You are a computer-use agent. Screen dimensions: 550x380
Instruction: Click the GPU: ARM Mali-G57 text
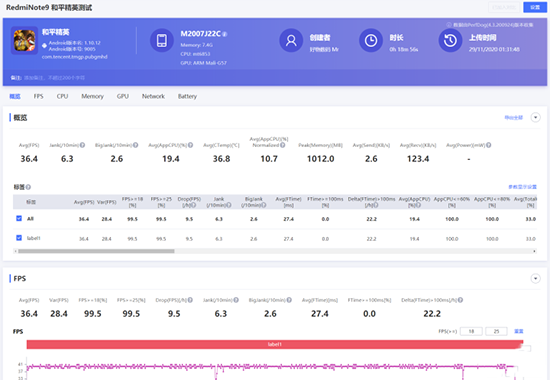203,63
